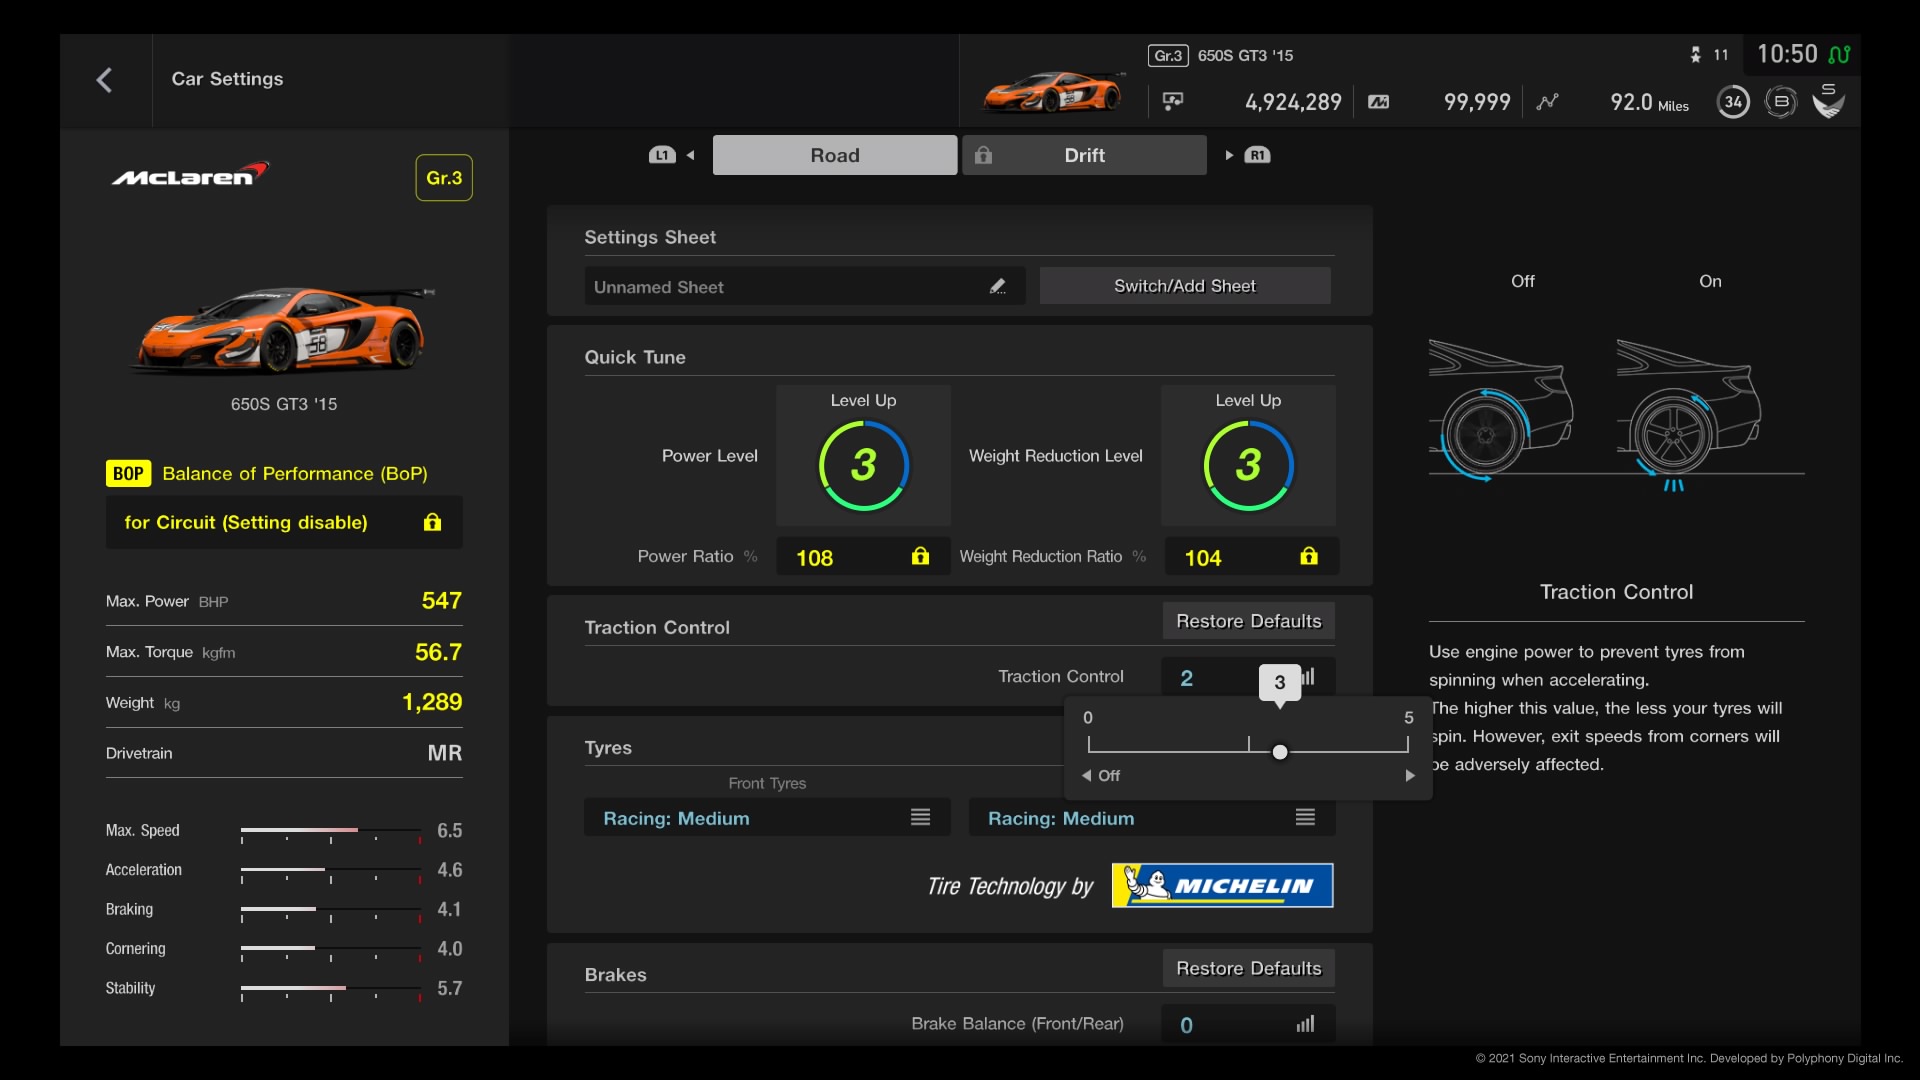Click Restore Defaults button for Brakes
Image resolution: width=1920 pixels, height=1080 pixels.
pyautogui.click(x=1247, y=968)
